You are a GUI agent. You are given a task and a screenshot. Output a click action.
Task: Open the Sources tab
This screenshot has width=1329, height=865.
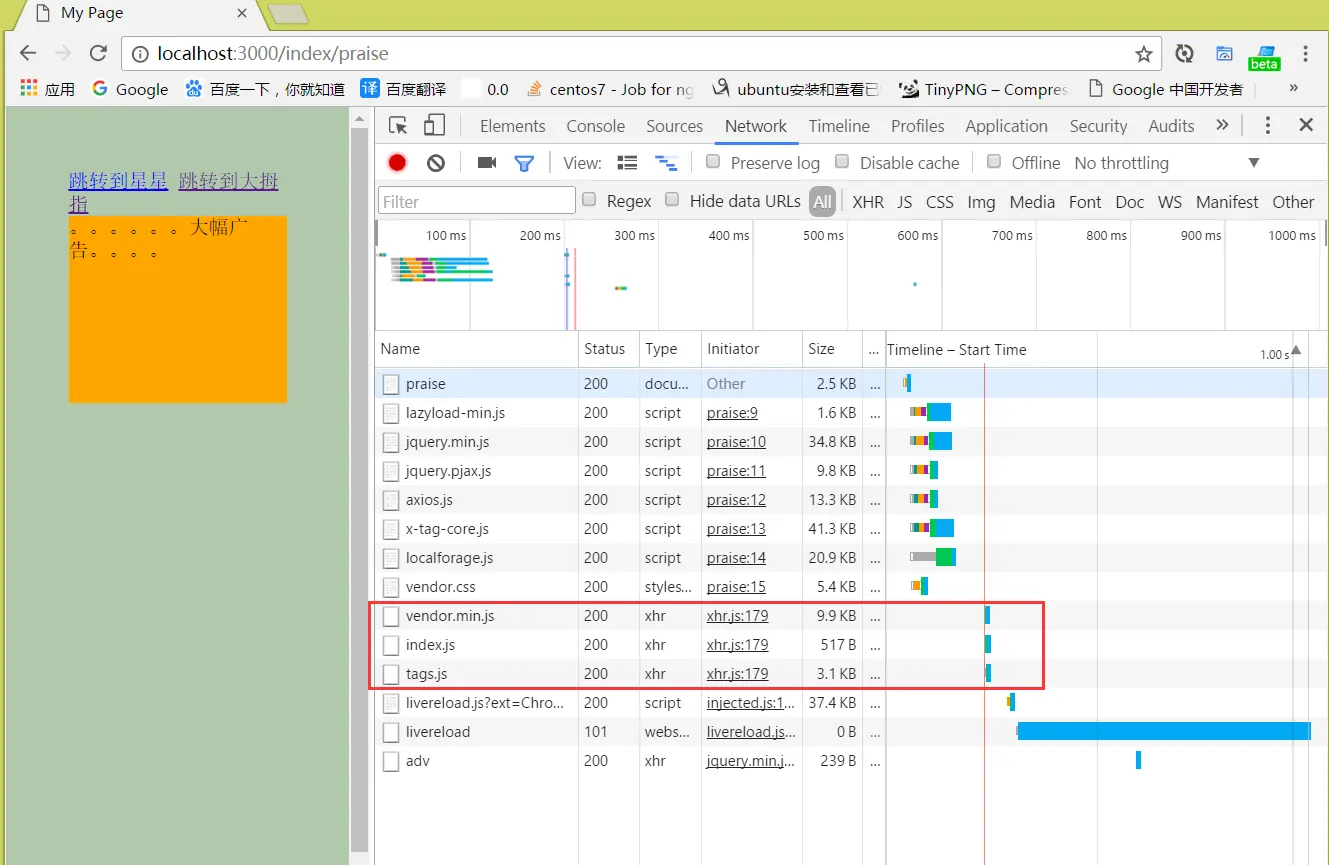click(674, 126)
